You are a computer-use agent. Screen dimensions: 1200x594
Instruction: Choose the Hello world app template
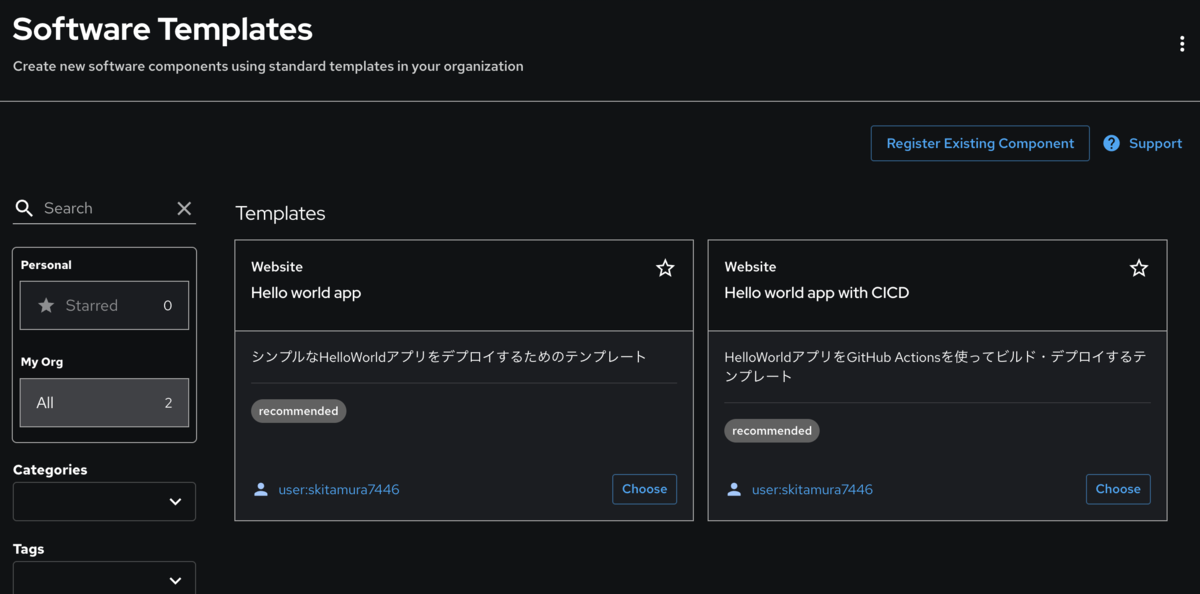644,489
